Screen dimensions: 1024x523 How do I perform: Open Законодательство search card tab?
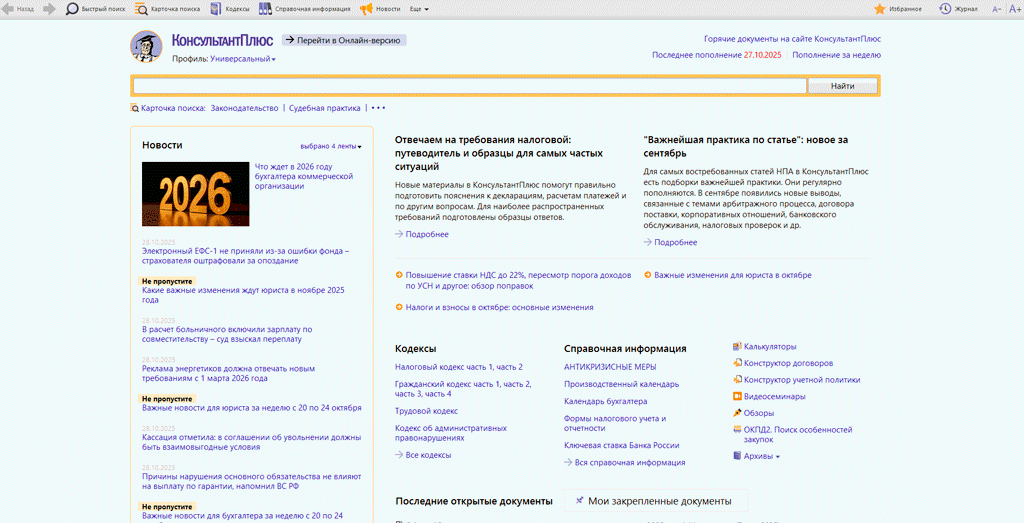point(244,108)
